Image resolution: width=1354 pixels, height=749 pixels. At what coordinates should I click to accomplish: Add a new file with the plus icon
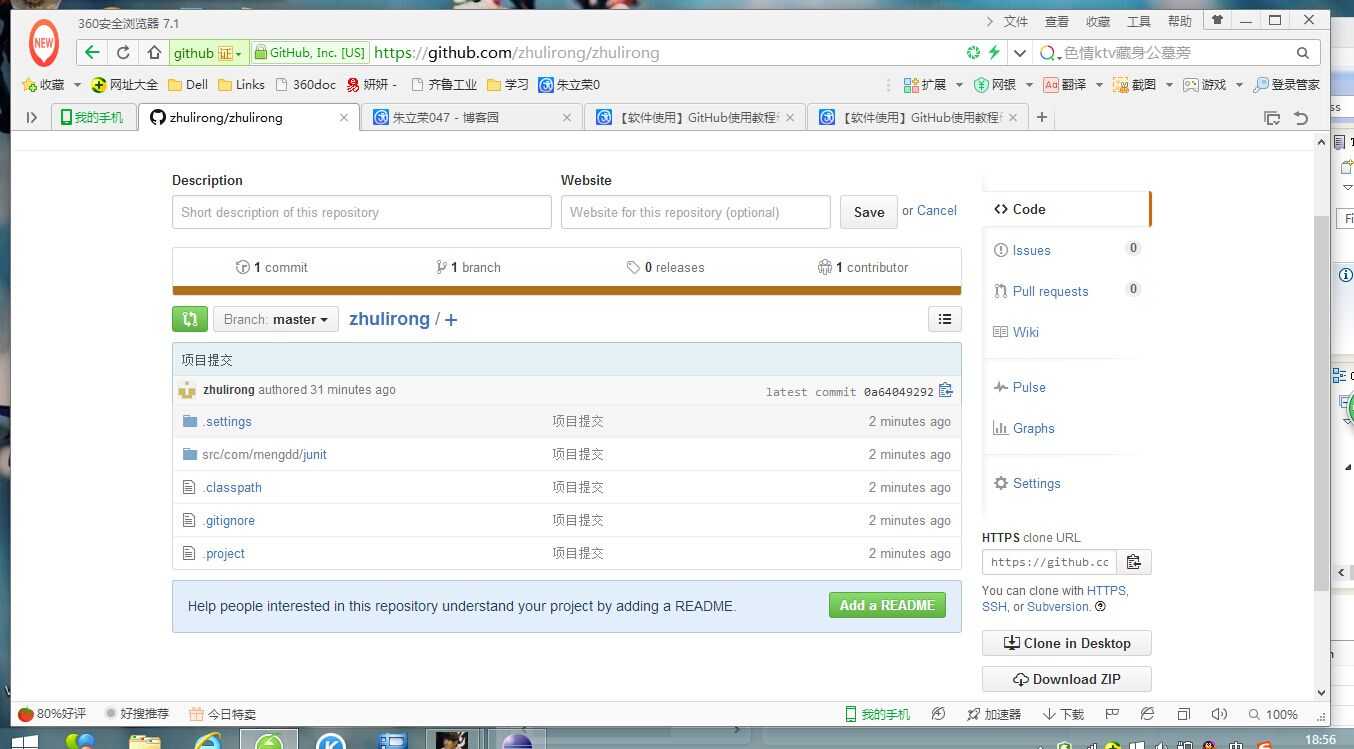(451, 320)
